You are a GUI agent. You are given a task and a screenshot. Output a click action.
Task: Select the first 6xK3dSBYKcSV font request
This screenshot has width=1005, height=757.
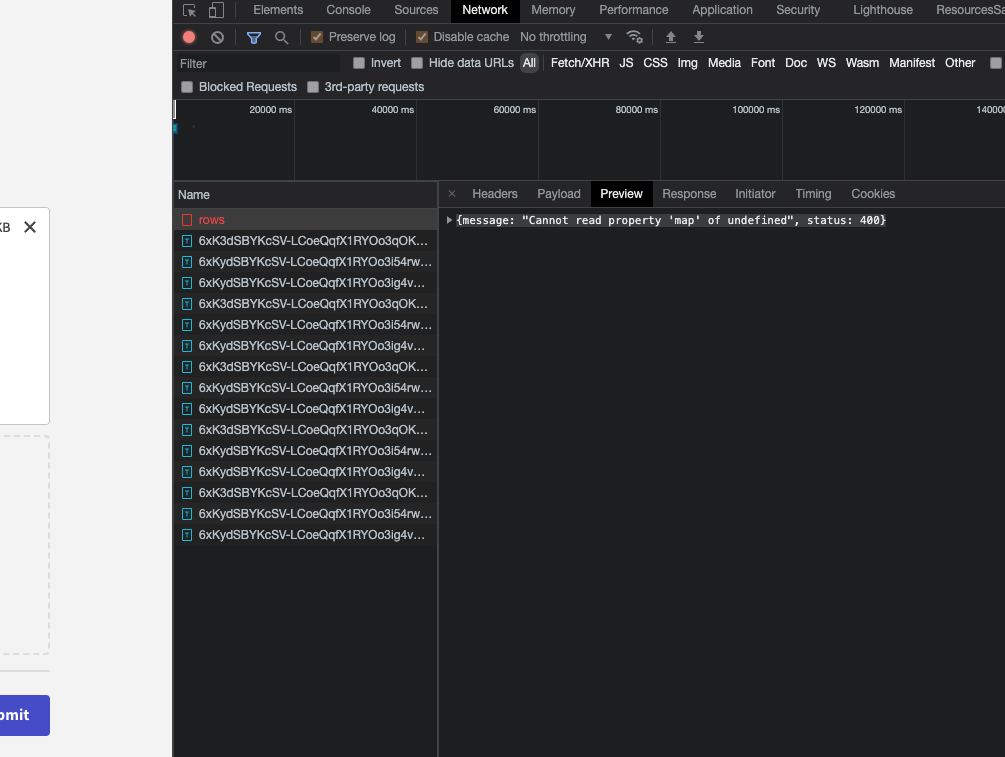(306, 241)
